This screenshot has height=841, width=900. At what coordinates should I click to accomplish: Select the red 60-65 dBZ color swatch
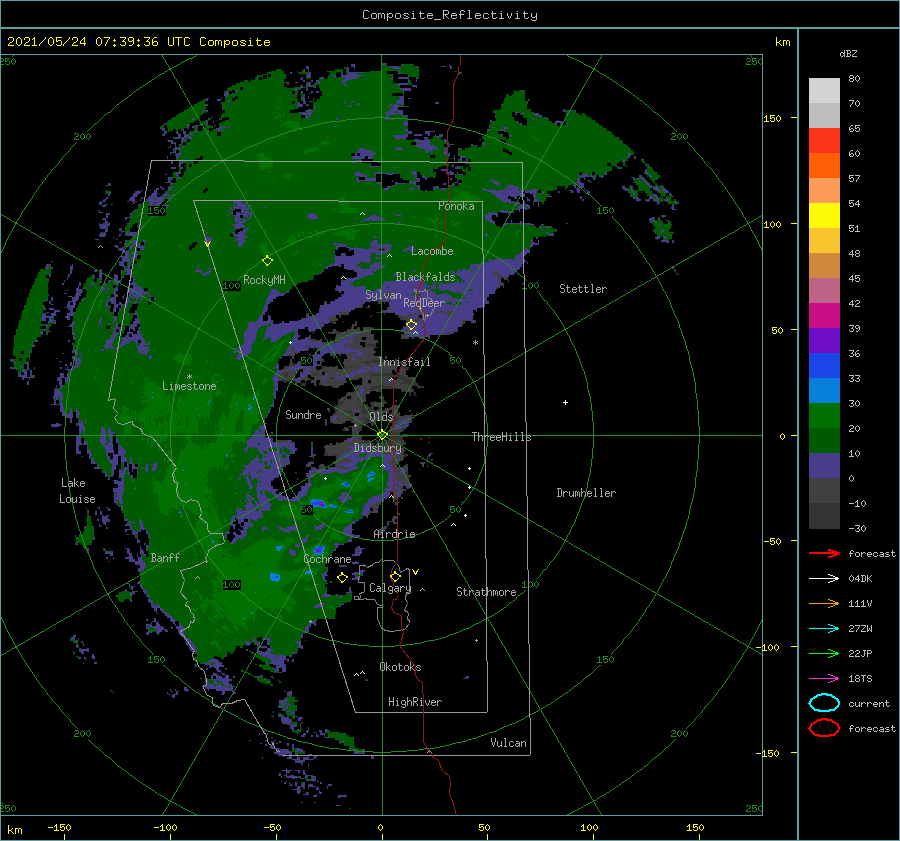[x=824, y=141]
